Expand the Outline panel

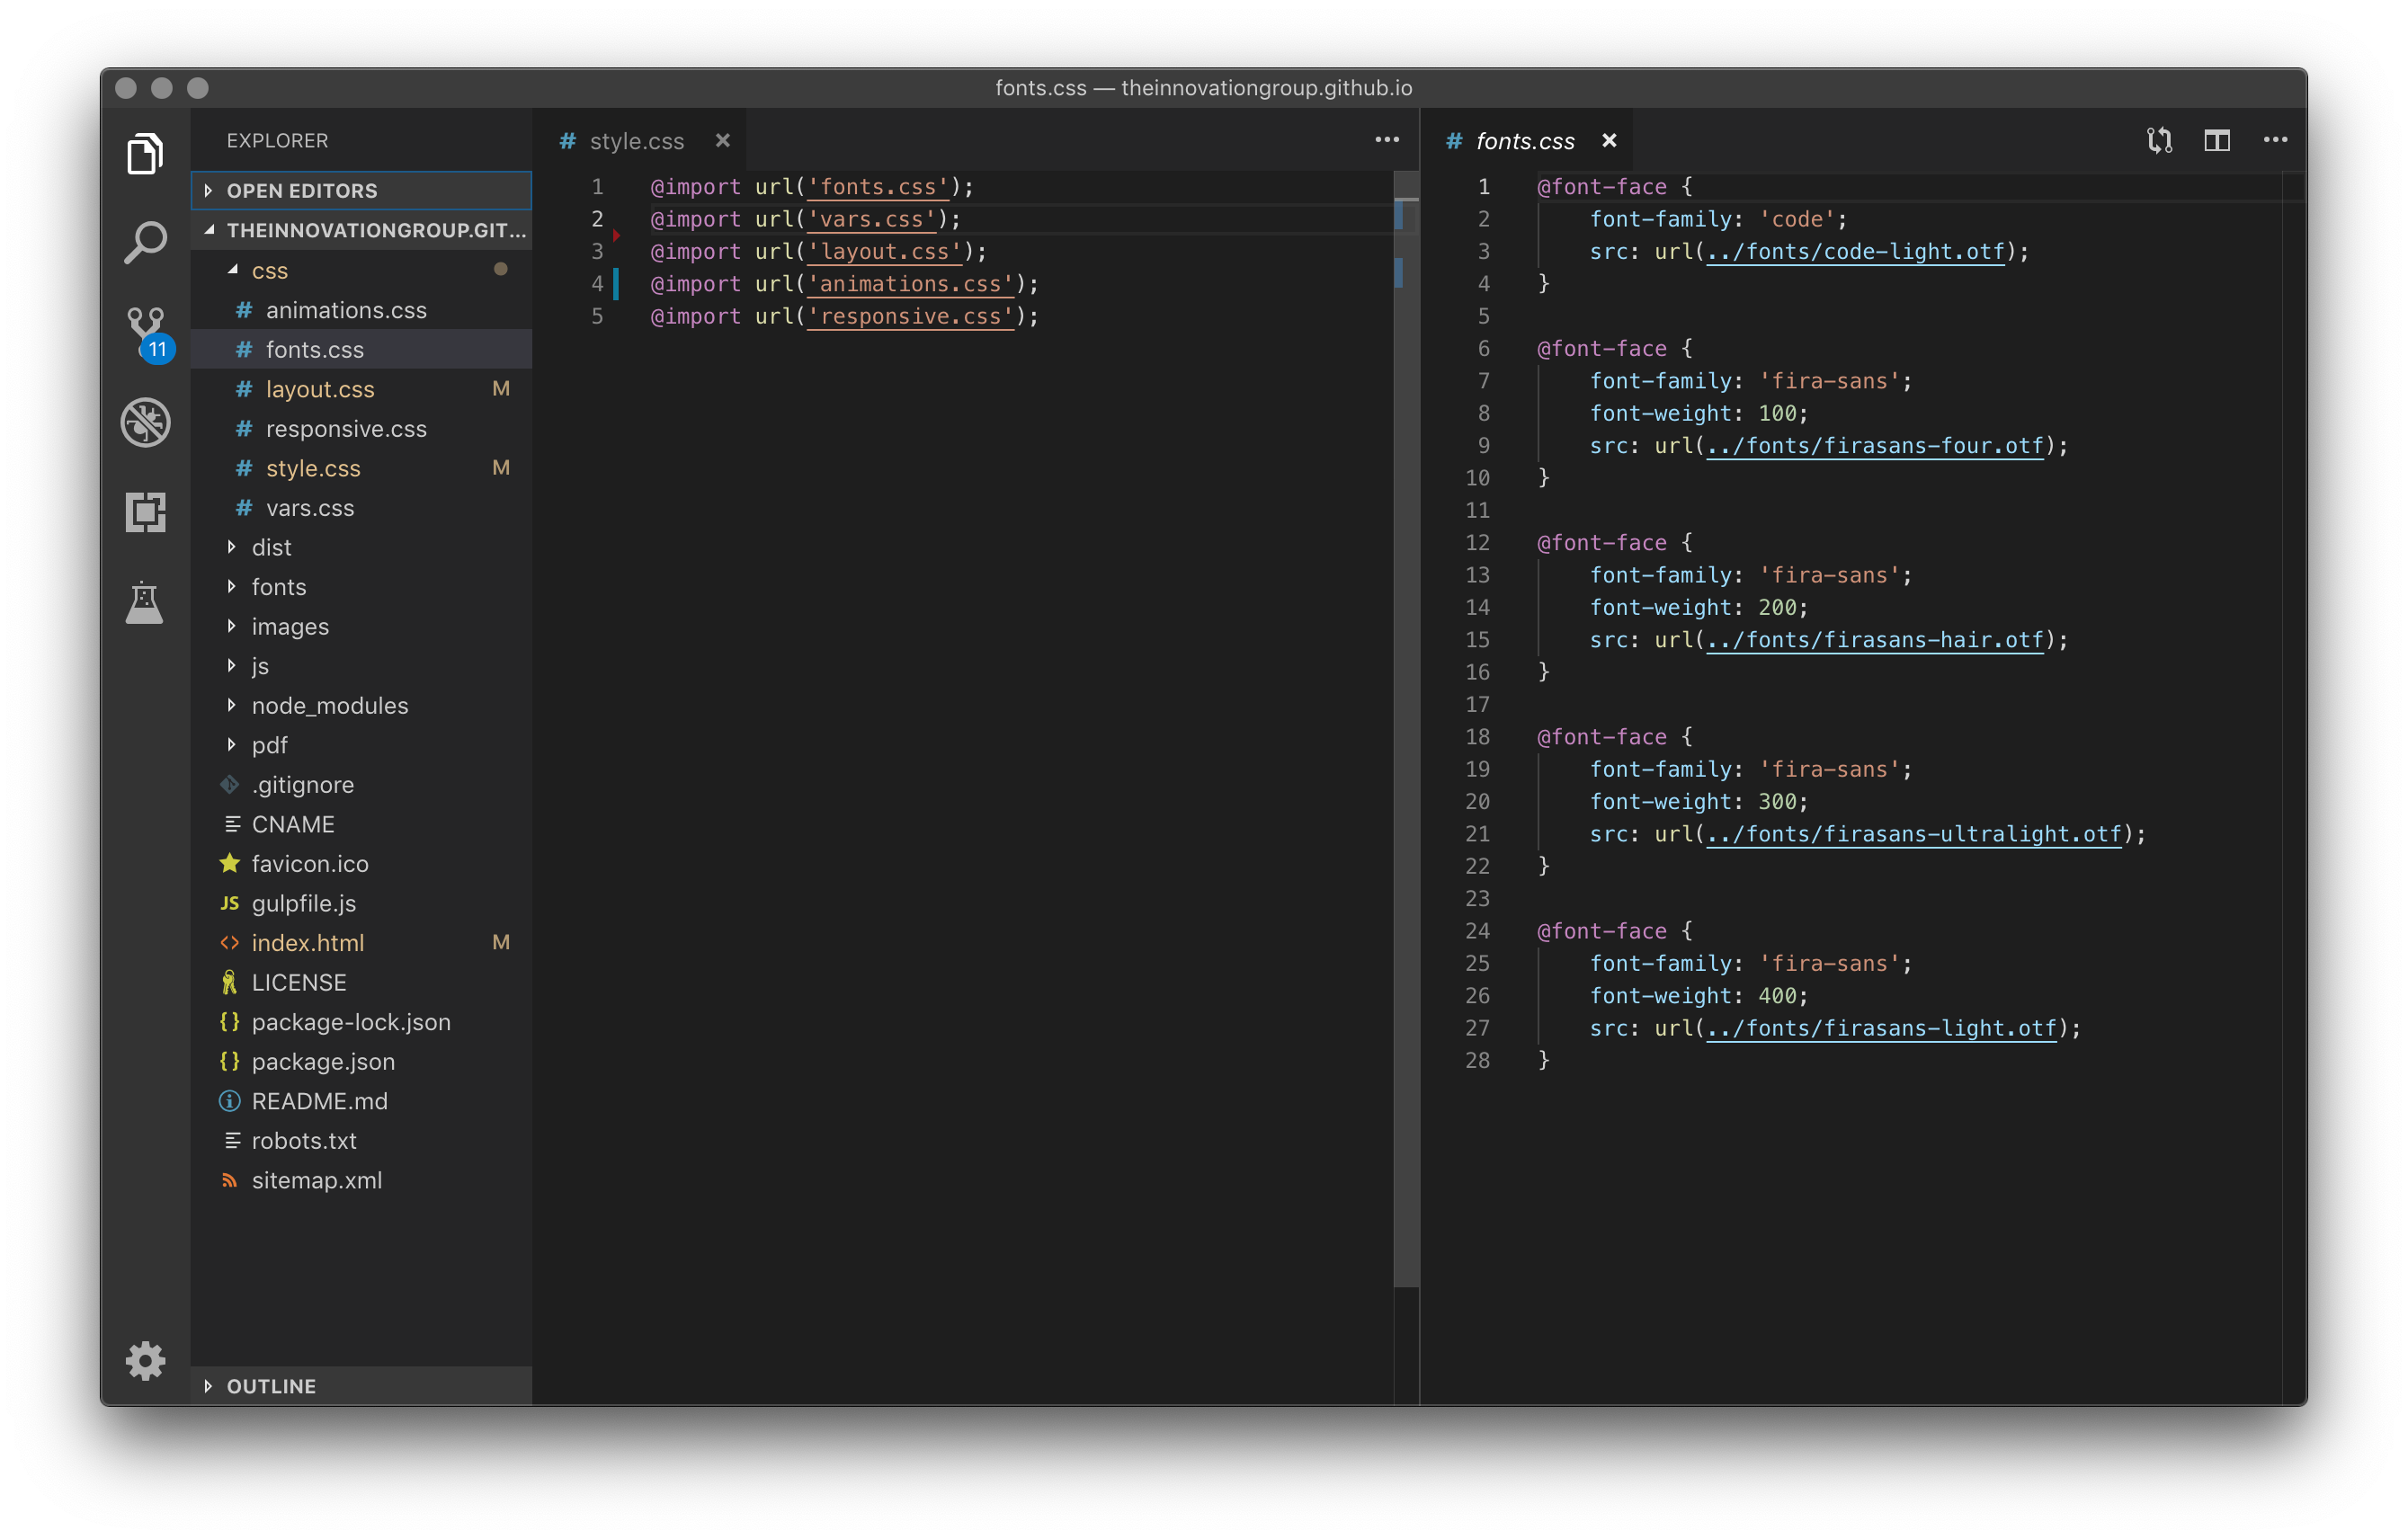(x=270, y=1385)
